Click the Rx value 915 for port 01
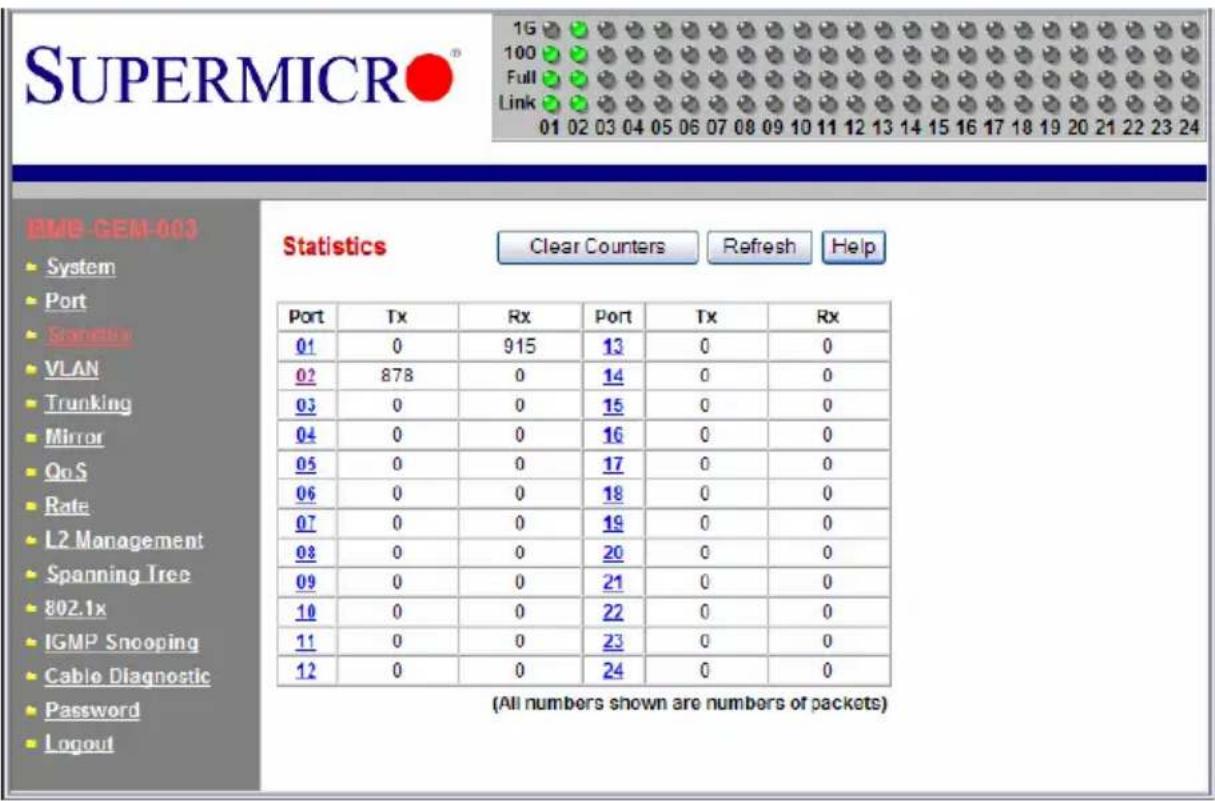 click(x=520, y=347)
